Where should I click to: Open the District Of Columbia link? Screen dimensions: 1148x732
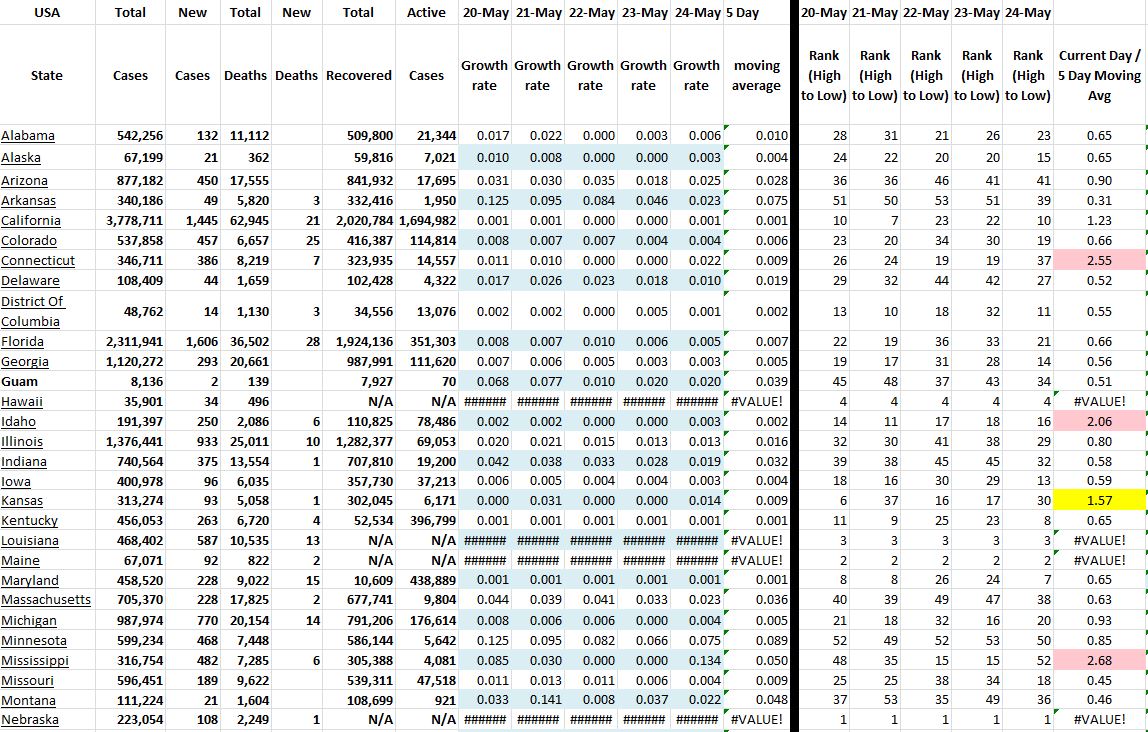(x=31, y=311)
